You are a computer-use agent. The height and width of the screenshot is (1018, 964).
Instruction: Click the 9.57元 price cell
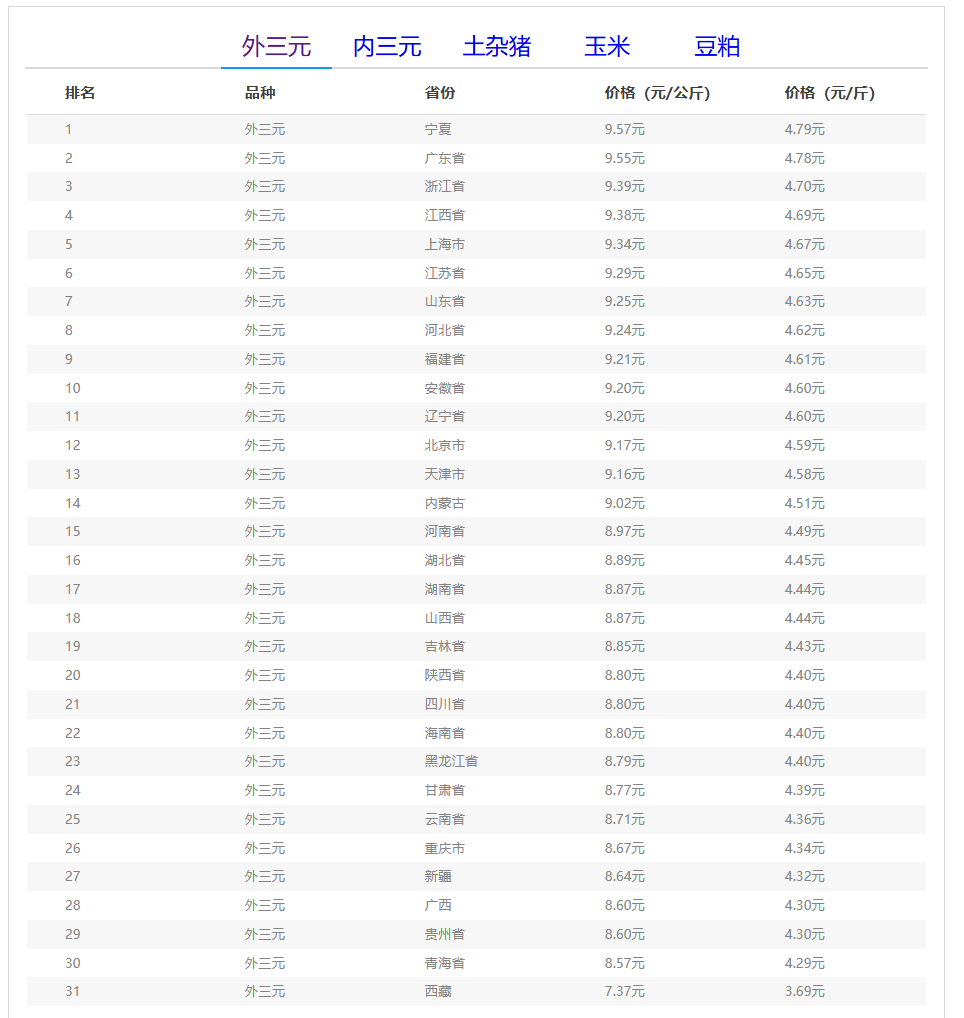[624, 129]
